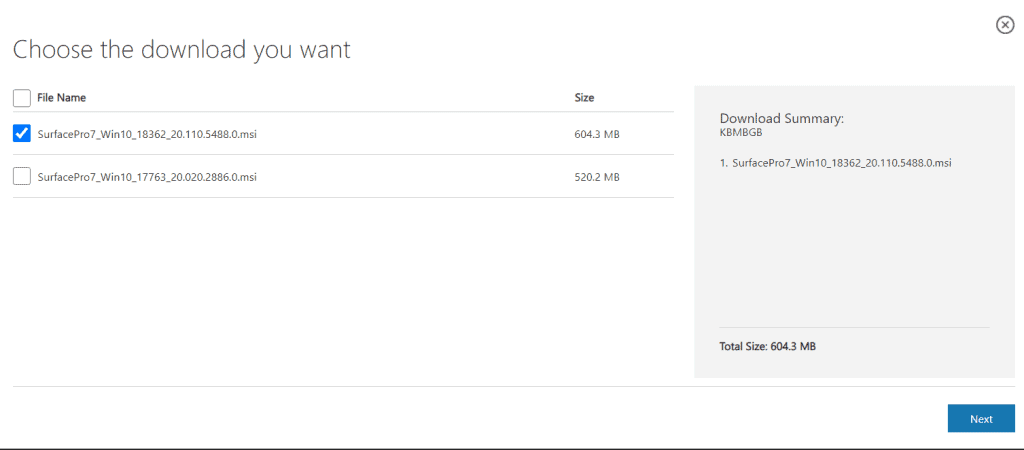This screenshot has width=1024, height=450.
Task: Click the blank area below the file list
Action: (340, 290)
